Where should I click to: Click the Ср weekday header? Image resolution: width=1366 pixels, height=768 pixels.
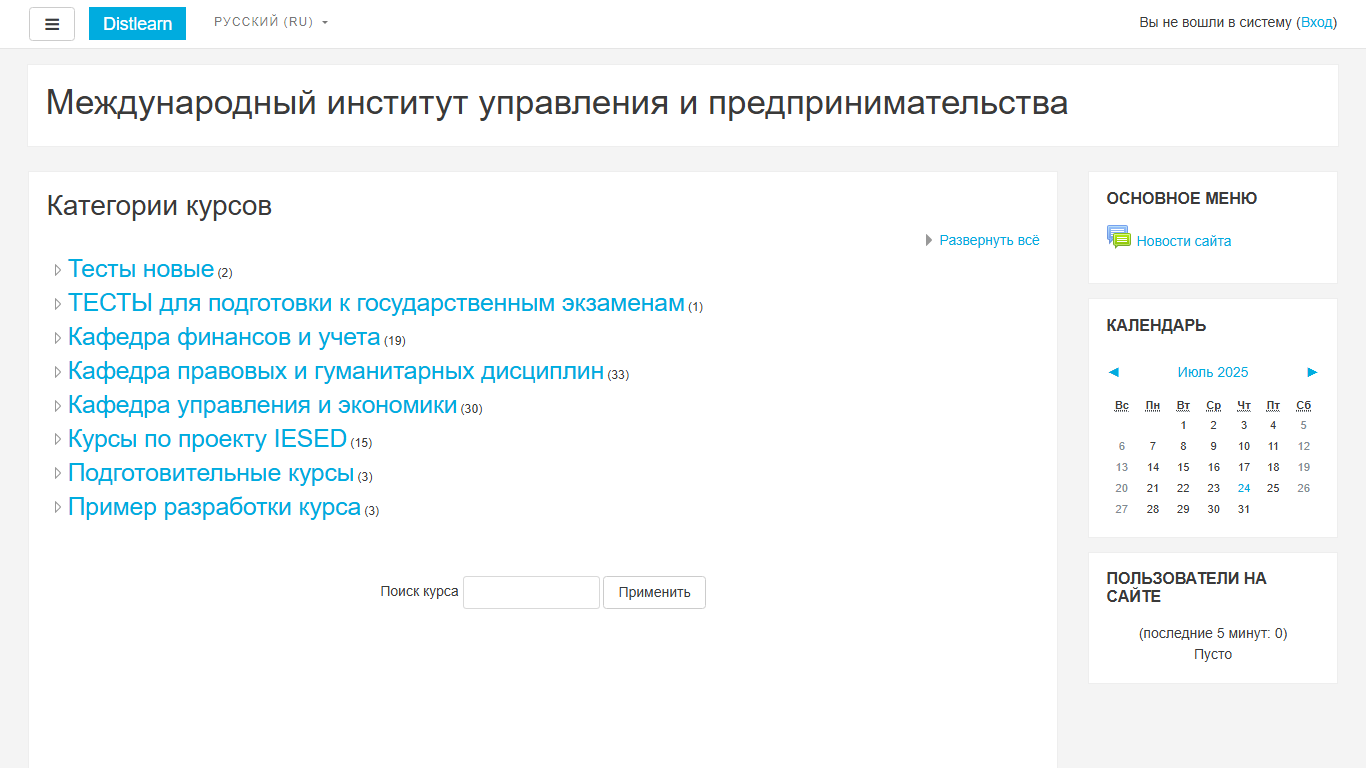[1213, 405]
